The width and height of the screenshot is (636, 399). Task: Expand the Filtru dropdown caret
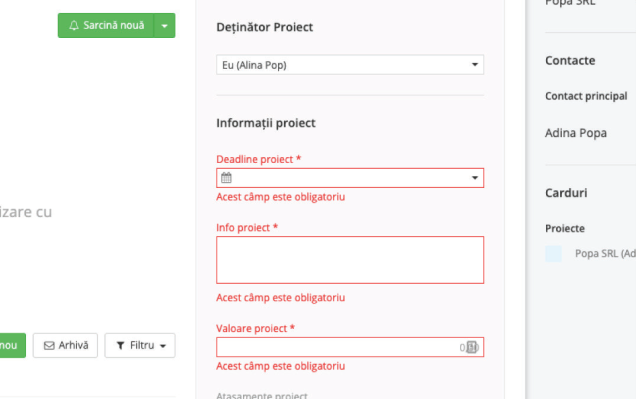coord(163,346)
